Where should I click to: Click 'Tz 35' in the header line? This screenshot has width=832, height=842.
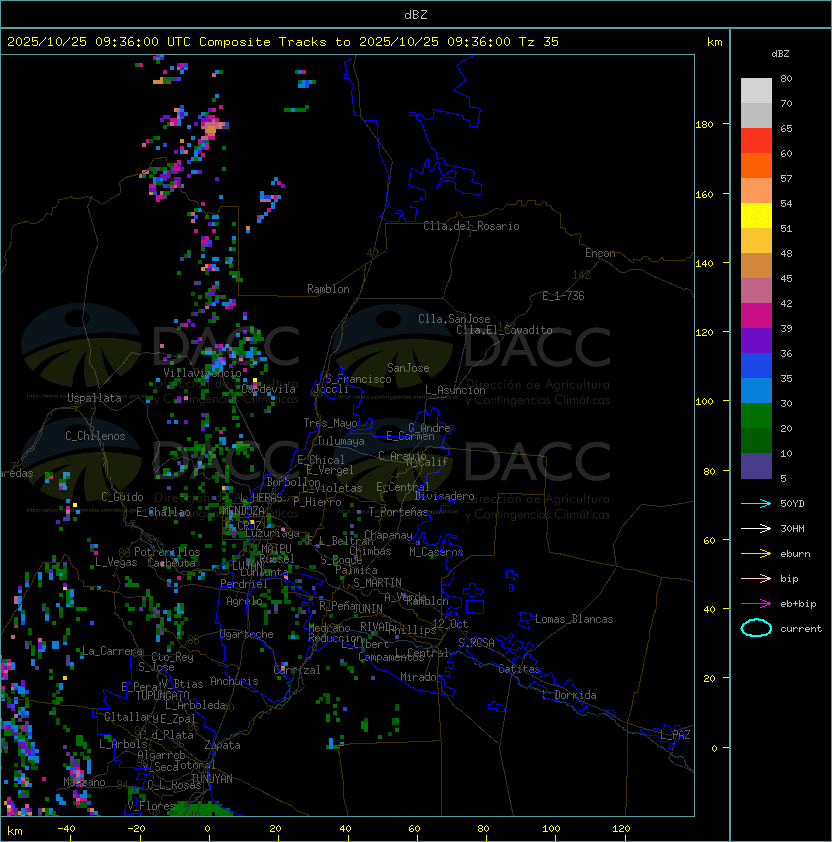point(539,42)
